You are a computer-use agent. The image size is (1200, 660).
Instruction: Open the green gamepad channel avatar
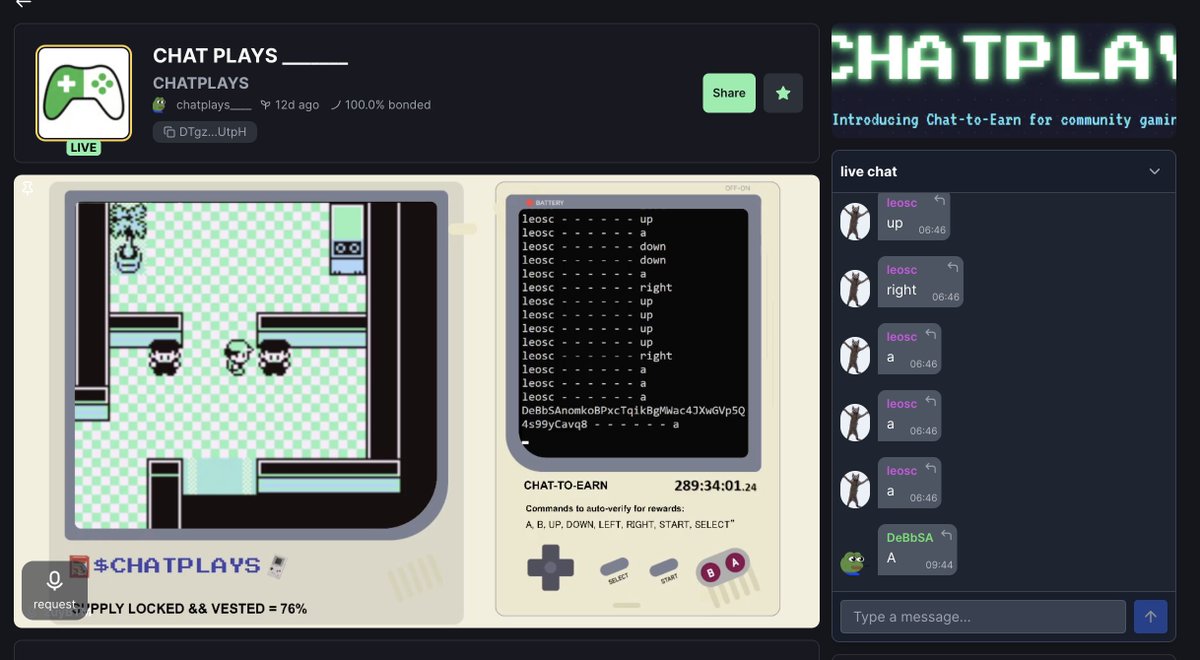point(84,92)
